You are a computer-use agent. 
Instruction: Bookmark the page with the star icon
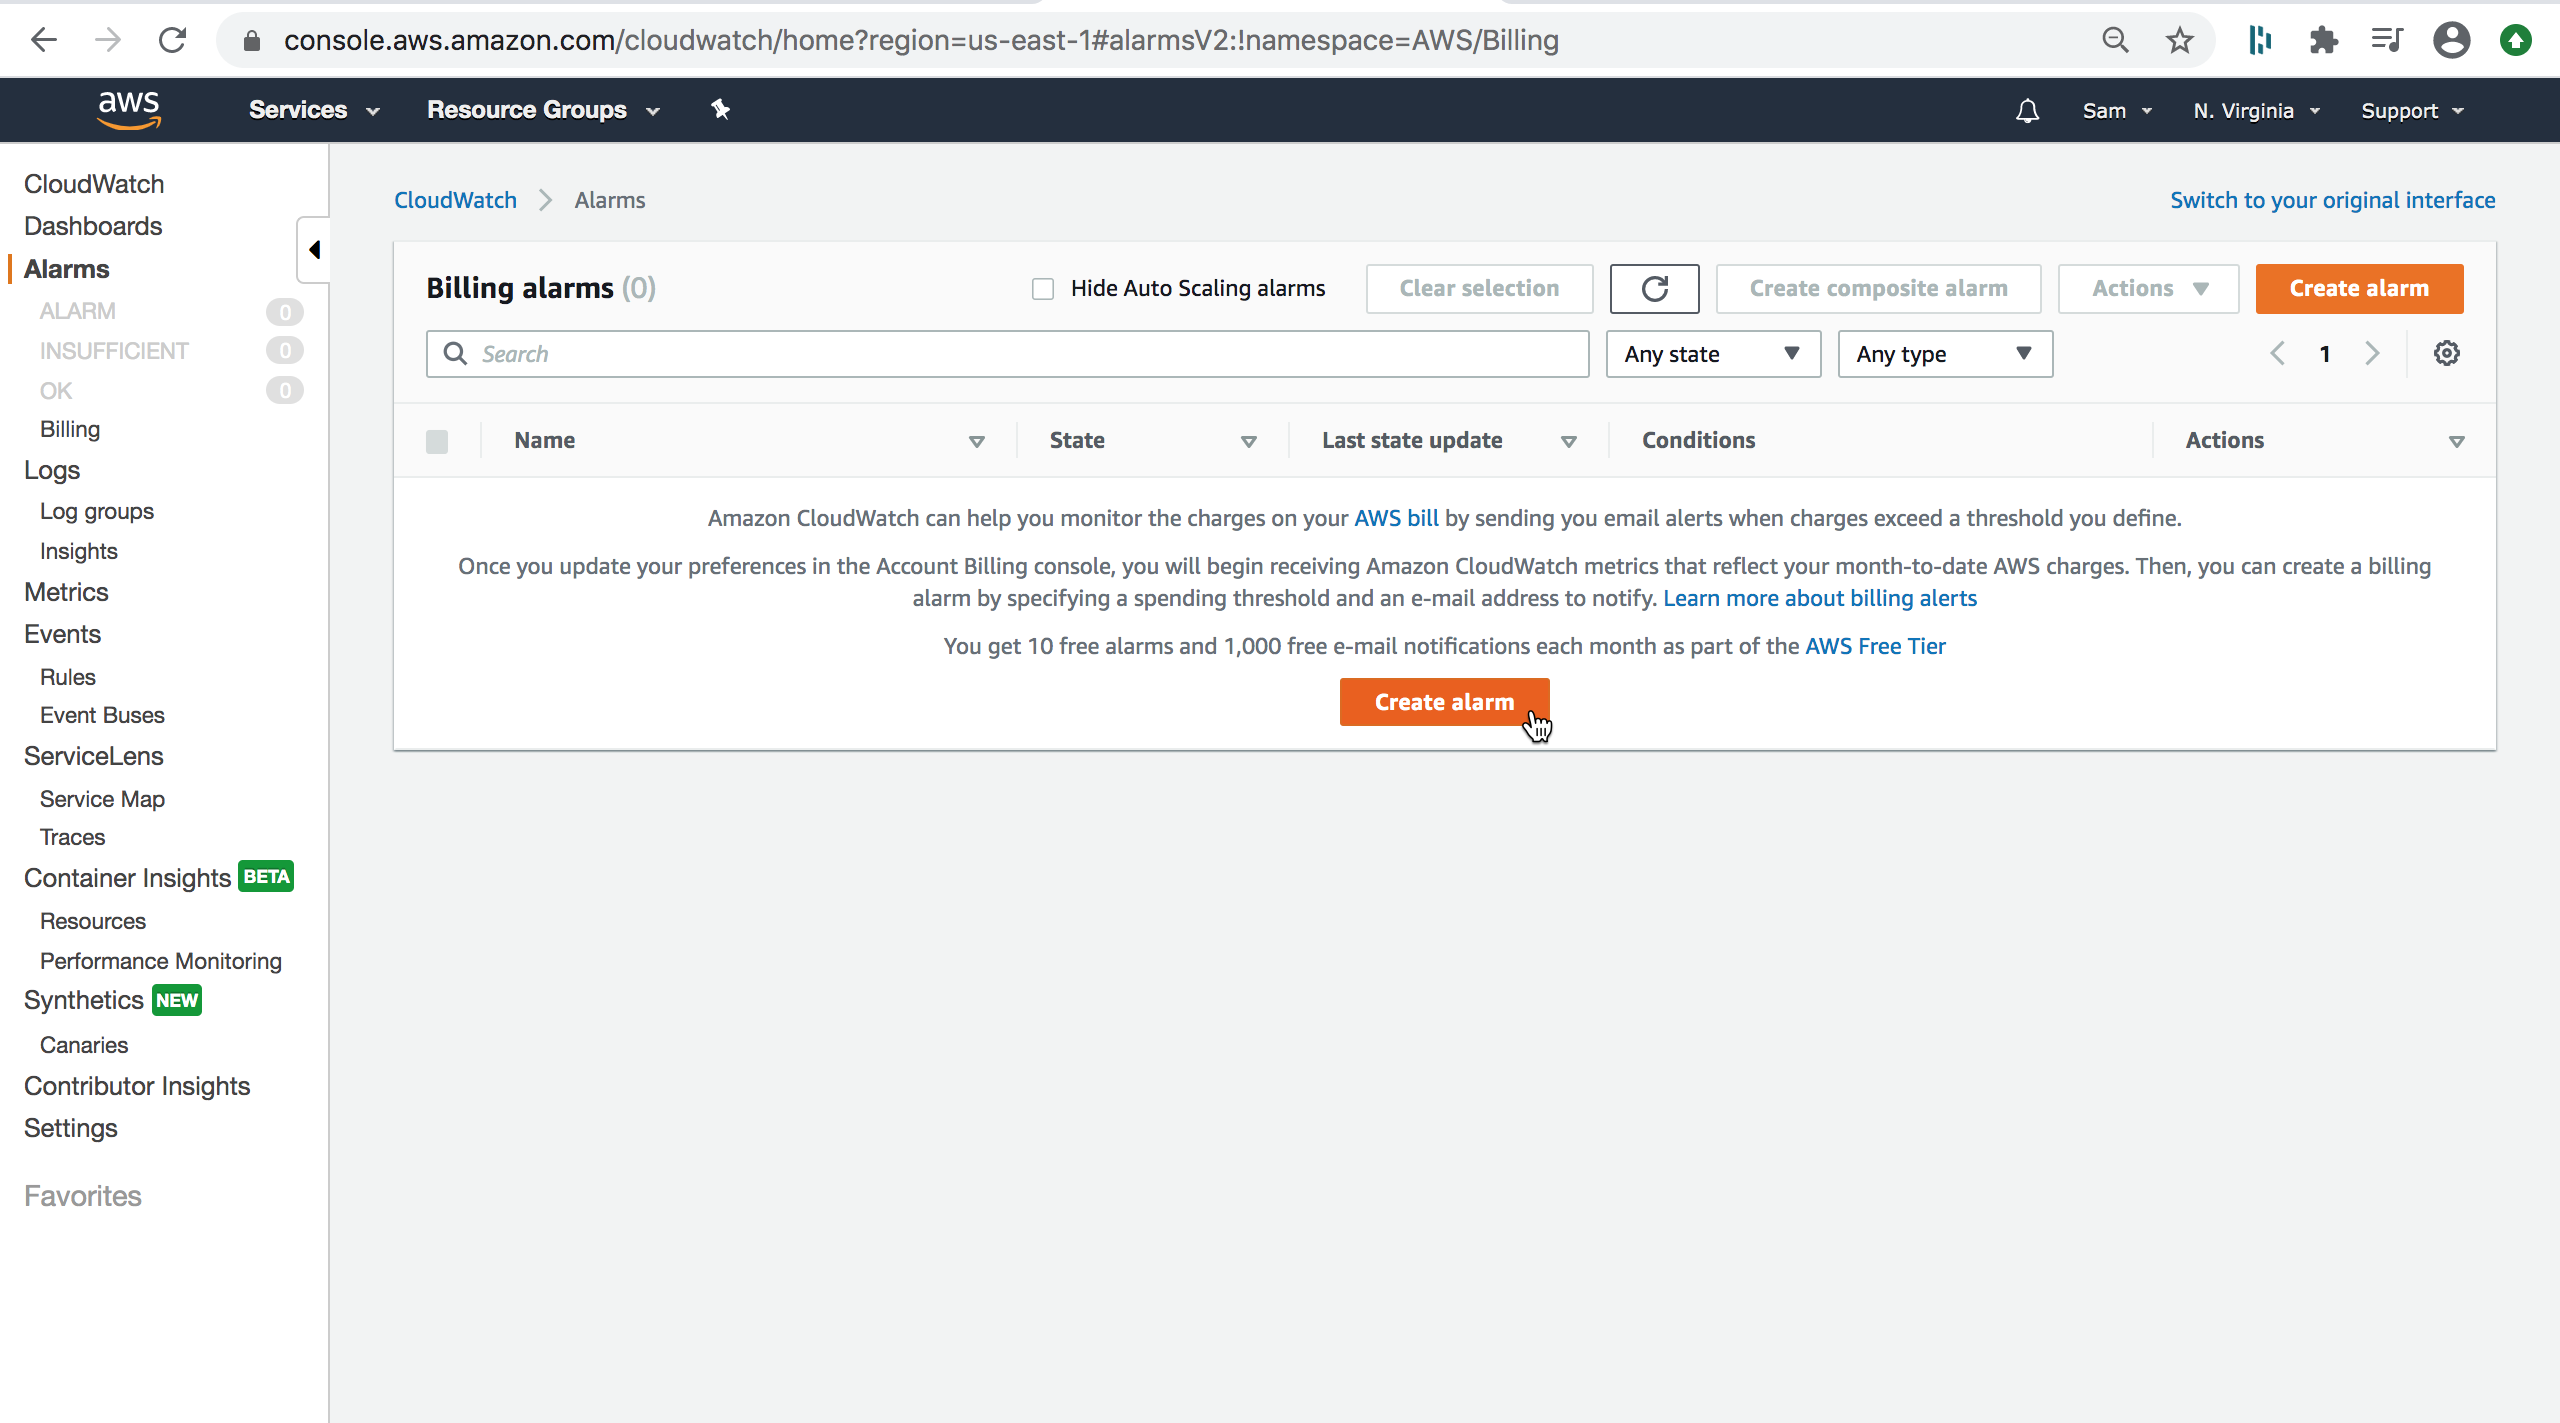click(2179, 40)
